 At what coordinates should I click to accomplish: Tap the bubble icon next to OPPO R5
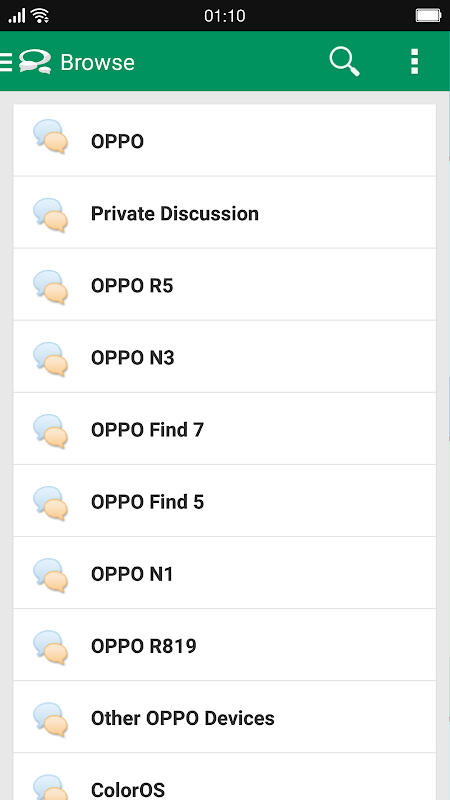point(51,287)
